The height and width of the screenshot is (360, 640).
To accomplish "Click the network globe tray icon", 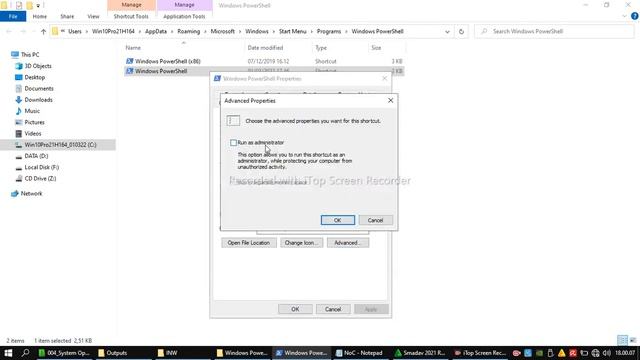I will tap(596, 353).
